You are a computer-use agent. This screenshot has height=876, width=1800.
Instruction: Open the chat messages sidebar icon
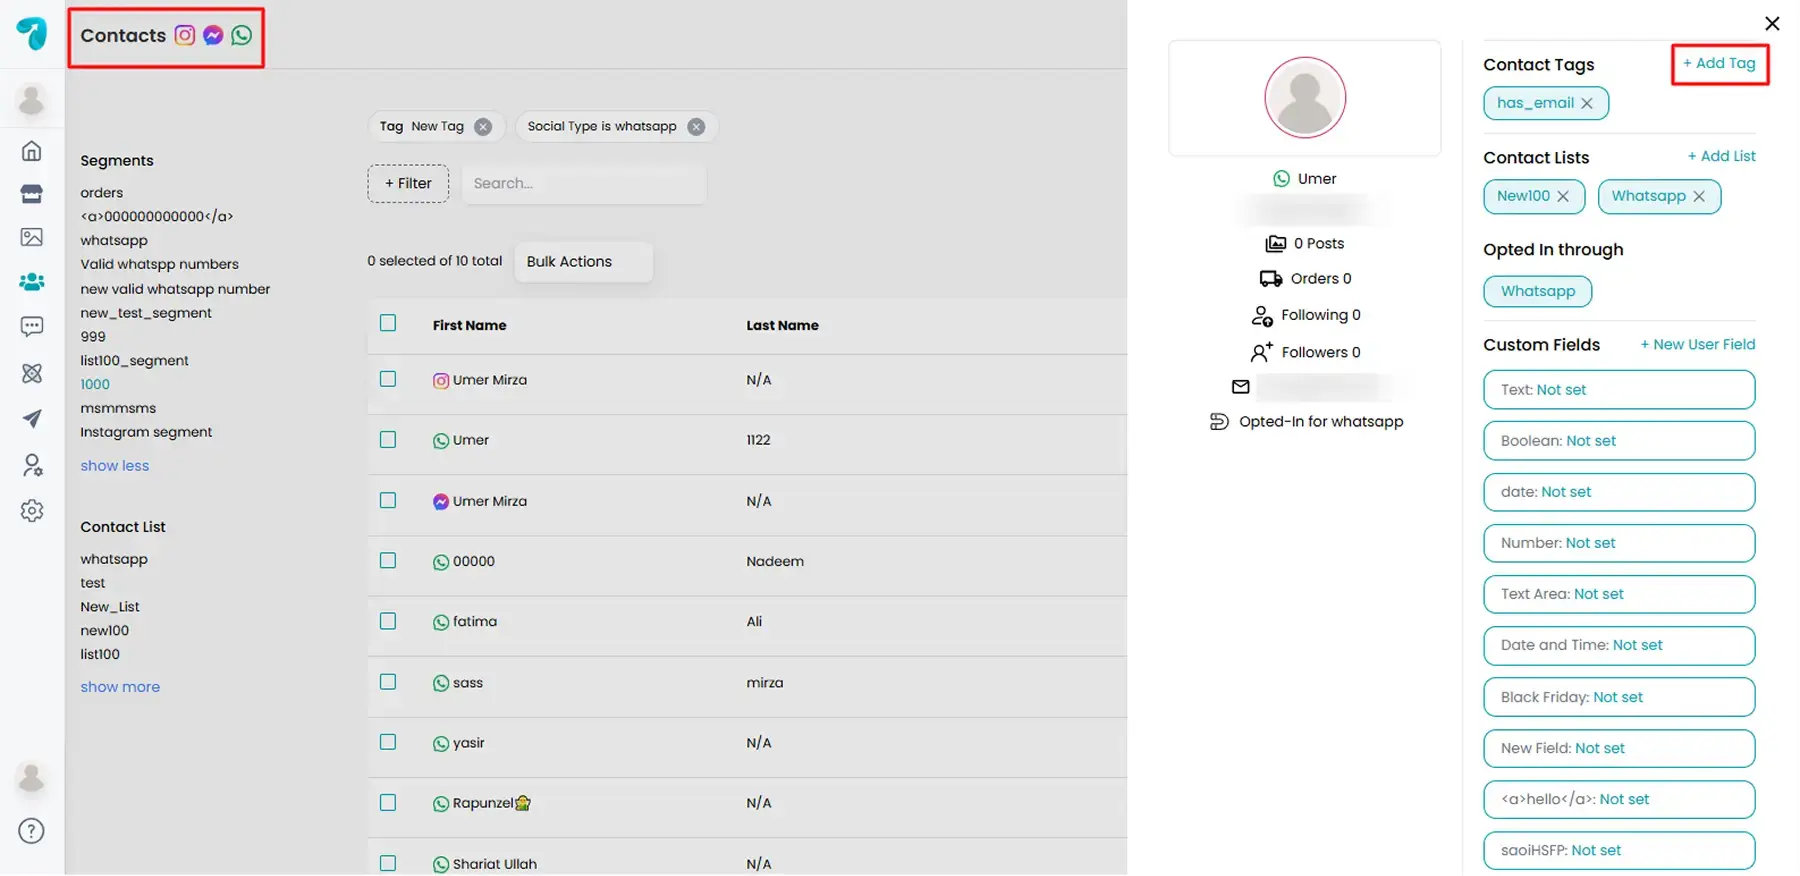pyautogui.click(x=32, y=326)
